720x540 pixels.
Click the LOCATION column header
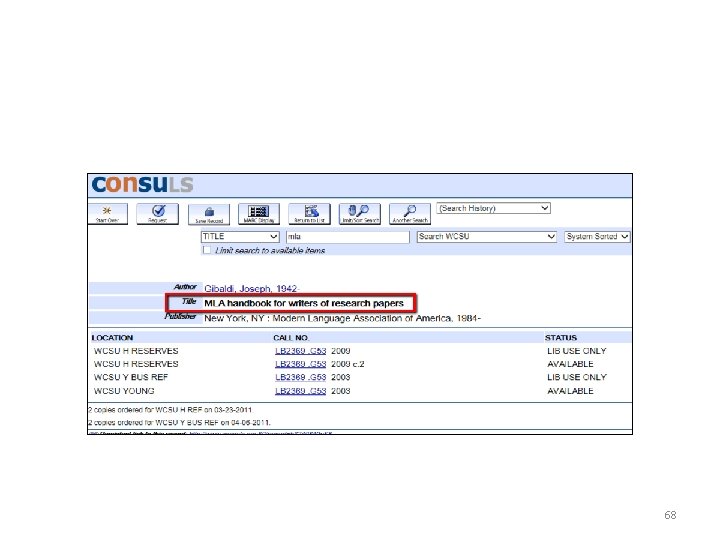point(112,338)
